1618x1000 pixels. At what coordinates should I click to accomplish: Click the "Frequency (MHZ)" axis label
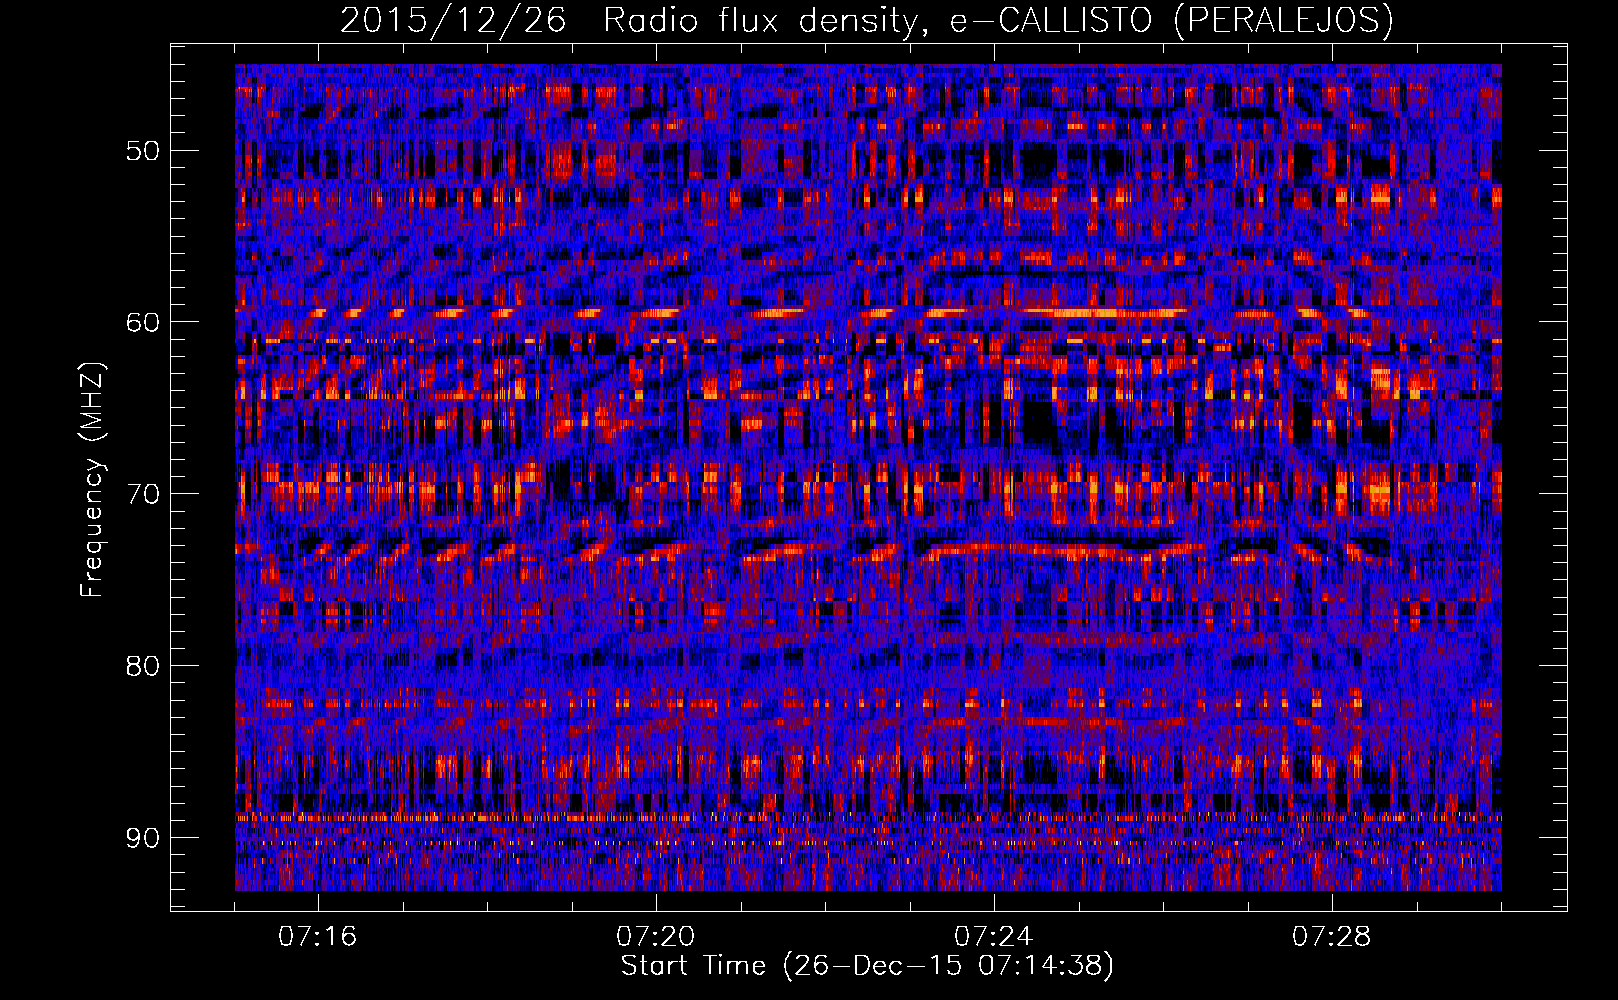[x=92, y=480]
